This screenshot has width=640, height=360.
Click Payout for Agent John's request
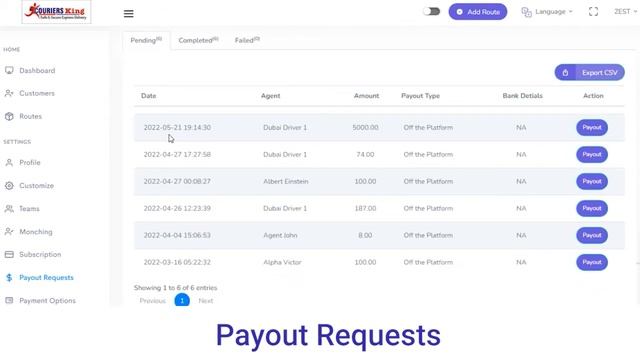tap(592, 235)
